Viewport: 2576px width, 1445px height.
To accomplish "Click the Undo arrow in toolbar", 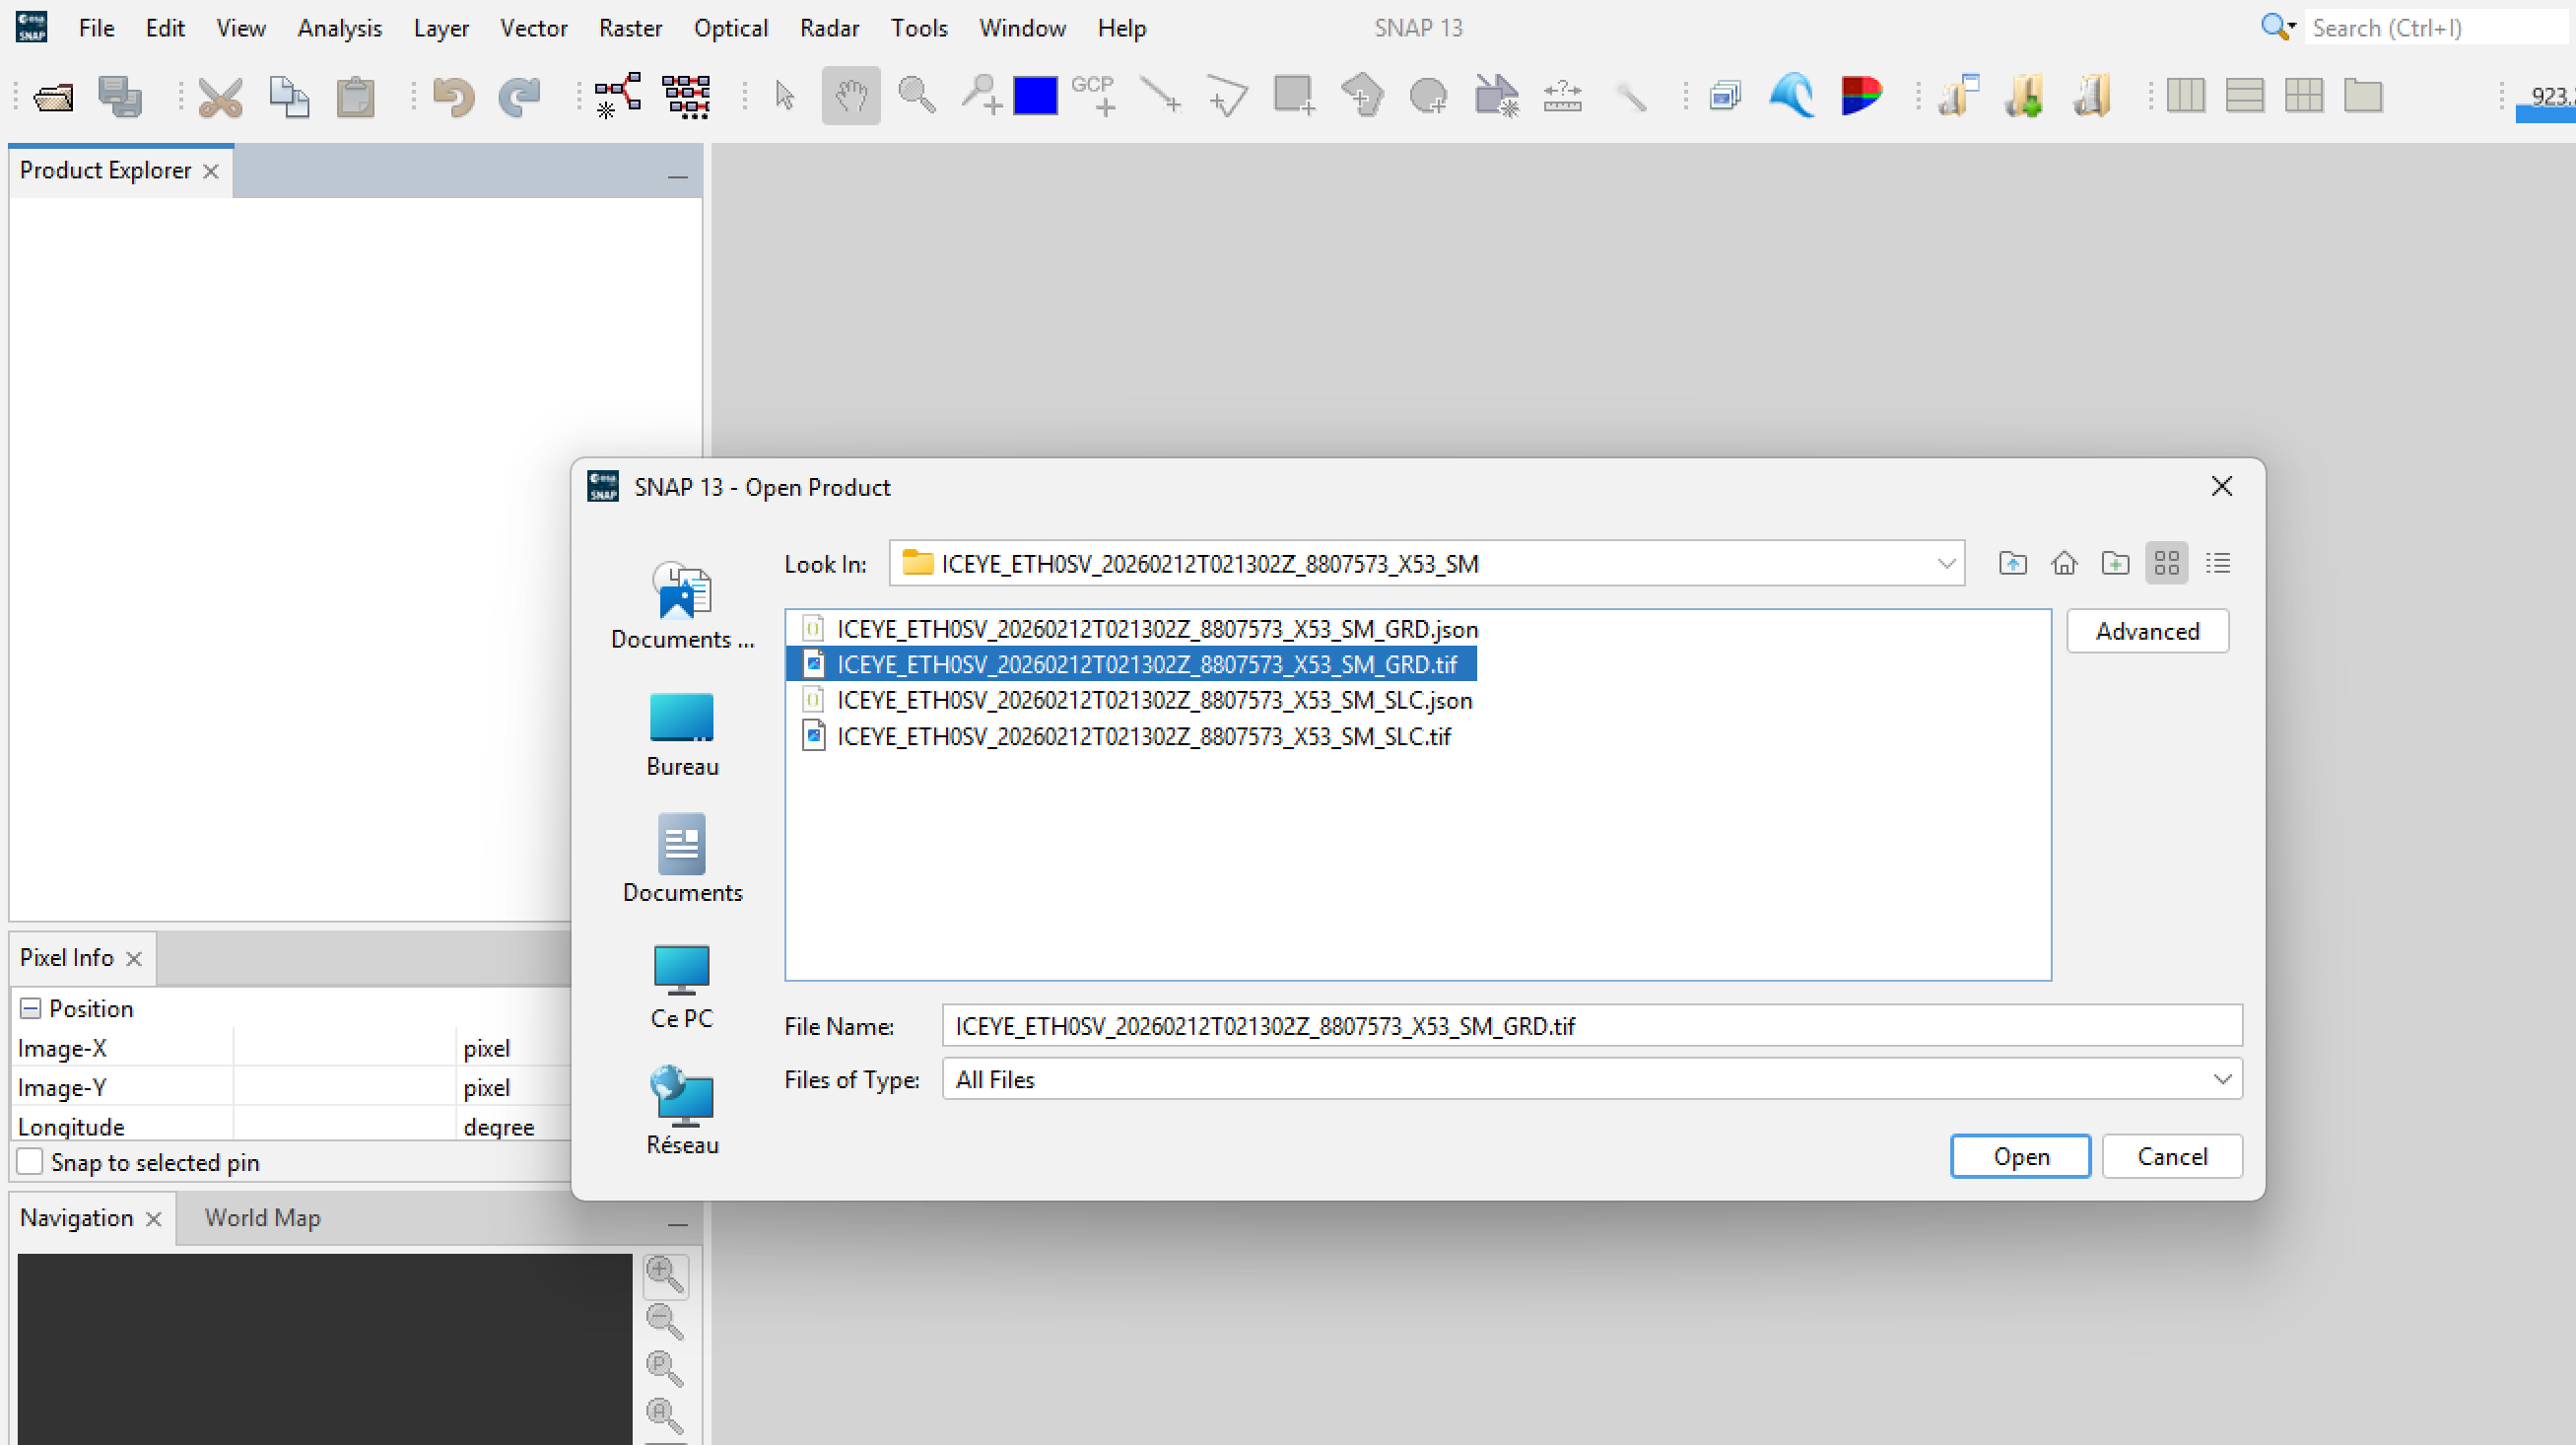I will click(453, 97).
